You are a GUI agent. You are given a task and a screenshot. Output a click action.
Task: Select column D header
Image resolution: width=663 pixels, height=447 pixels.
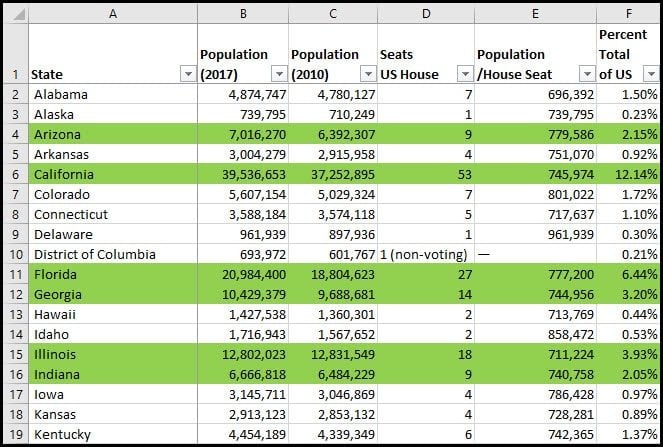(426, 14)
